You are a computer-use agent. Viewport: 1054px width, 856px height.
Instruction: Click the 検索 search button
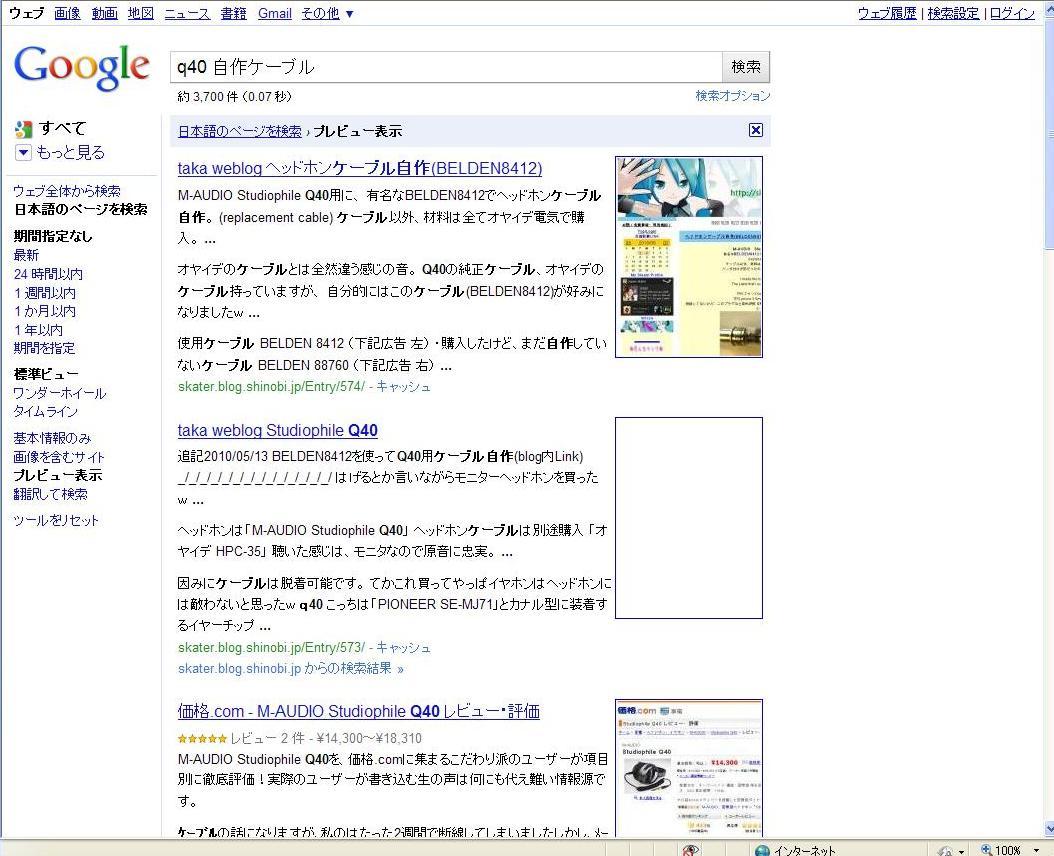746,67
